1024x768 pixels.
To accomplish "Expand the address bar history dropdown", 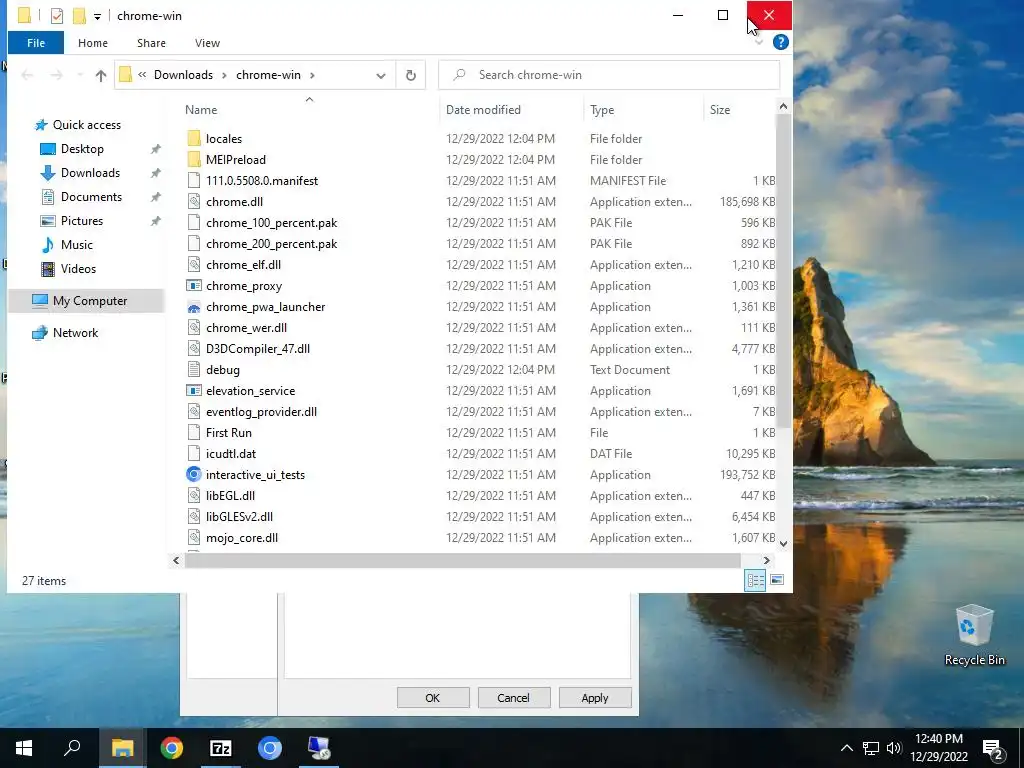I will pyautogui.click(x=381, y=75).
